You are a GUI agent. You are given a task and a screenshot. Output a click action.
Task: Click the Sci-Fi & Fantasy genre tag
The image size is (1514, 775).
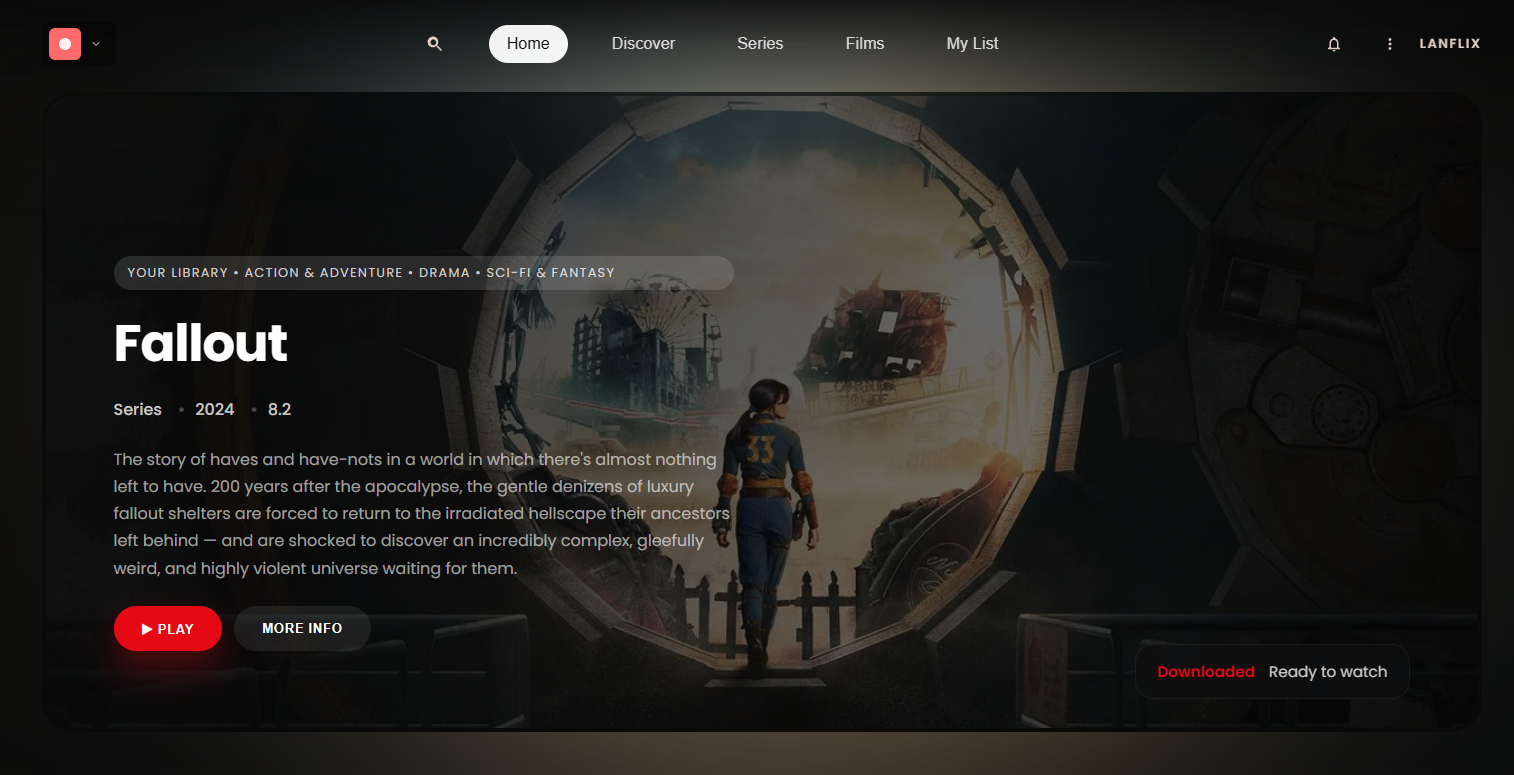550,273
